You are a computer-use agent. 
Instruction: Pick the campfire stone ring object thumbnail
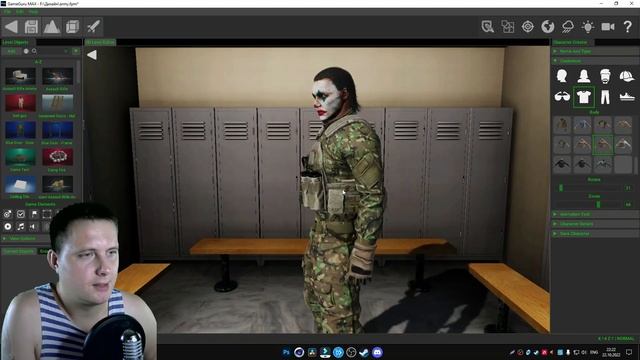pyautogui.click(x=58, y=157)
